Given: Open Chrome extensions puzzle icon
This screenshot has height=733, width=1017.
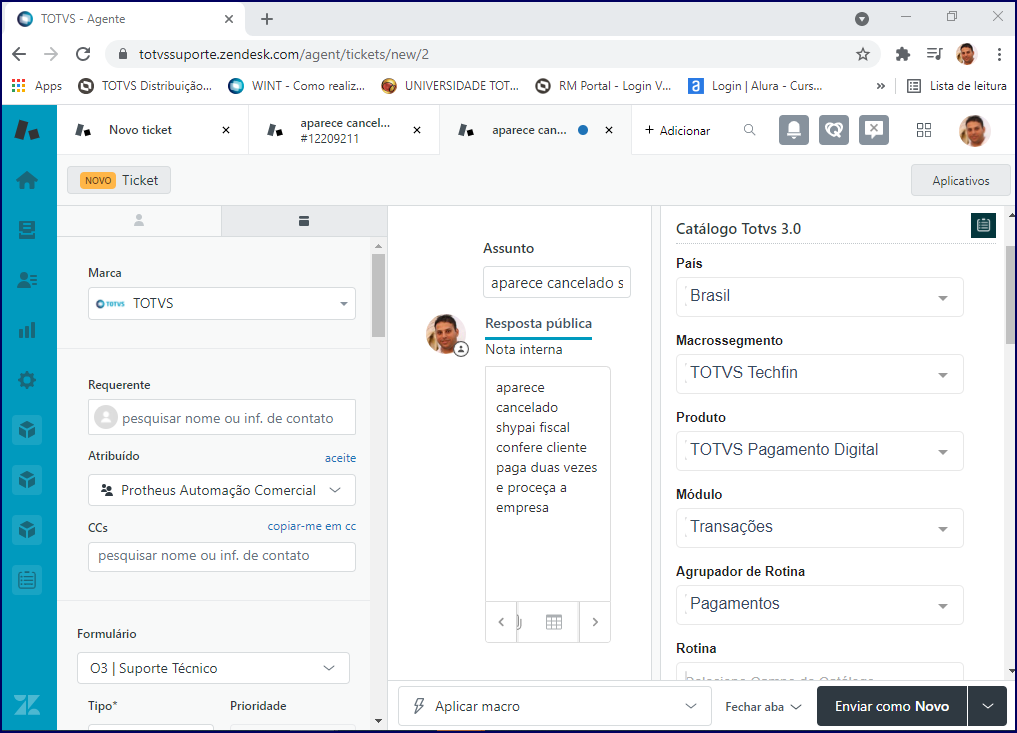Looking at the screenshot, I should [902, 54].
